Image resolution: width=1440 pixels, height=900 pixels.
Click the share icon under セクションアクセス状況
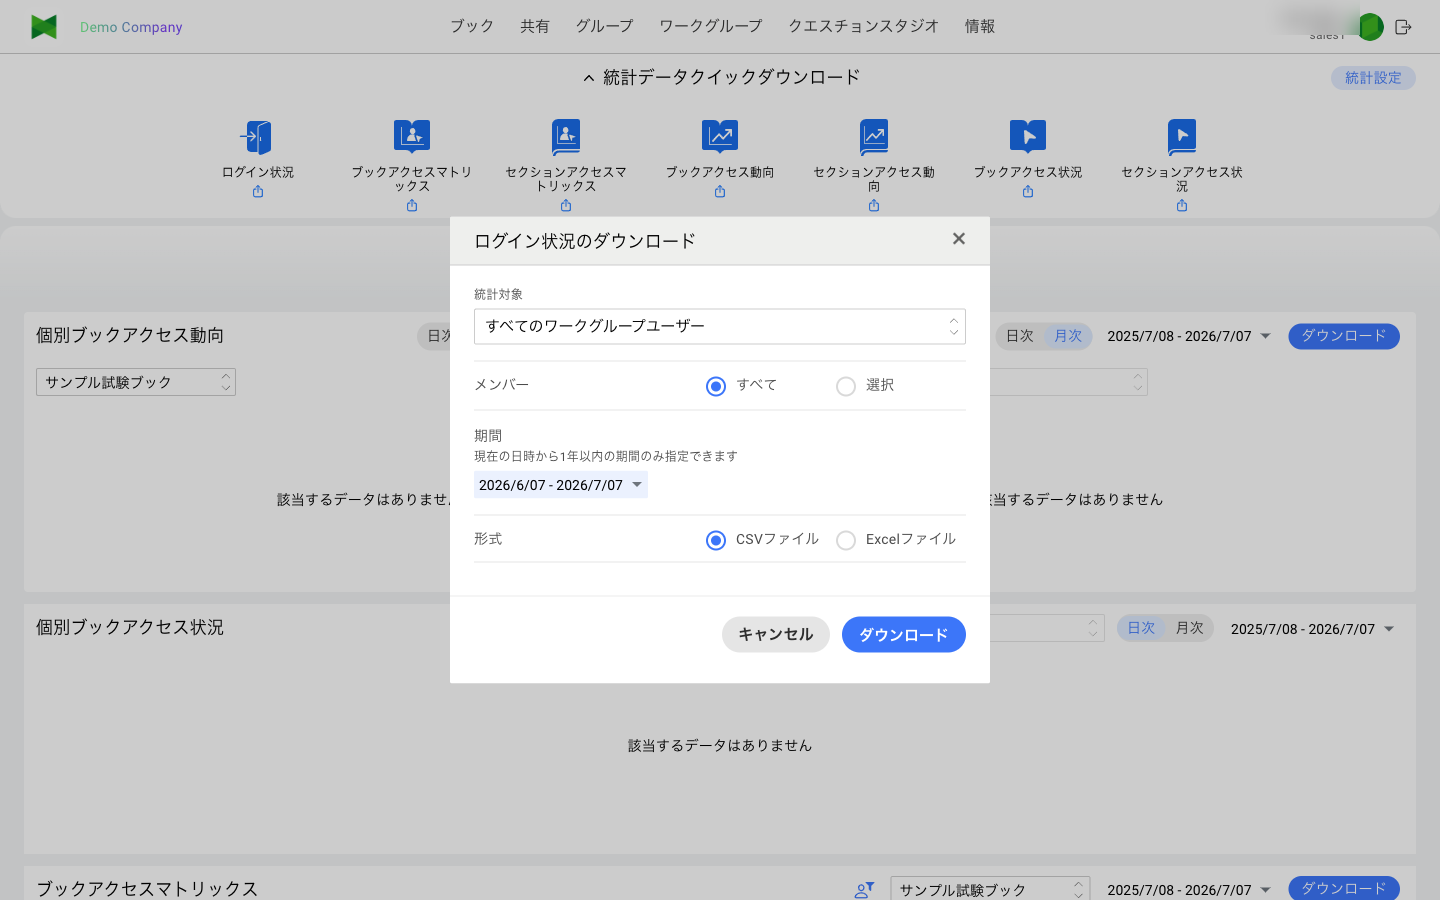(x=1182, y=206)
